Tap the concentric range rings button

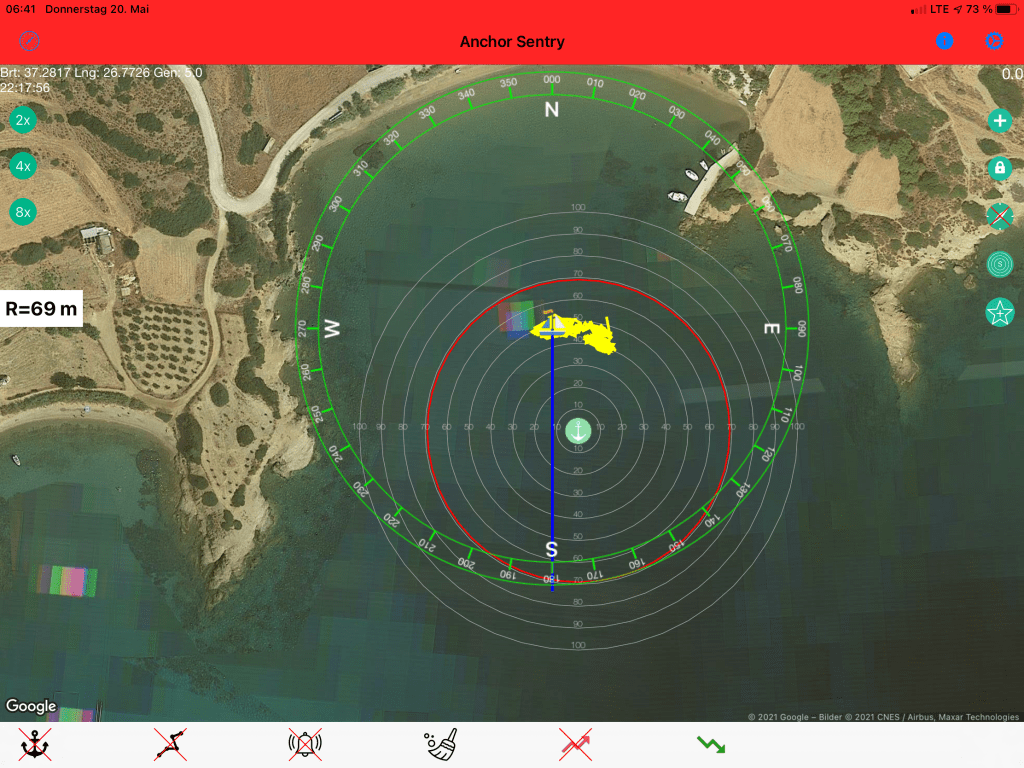[999, 264]
